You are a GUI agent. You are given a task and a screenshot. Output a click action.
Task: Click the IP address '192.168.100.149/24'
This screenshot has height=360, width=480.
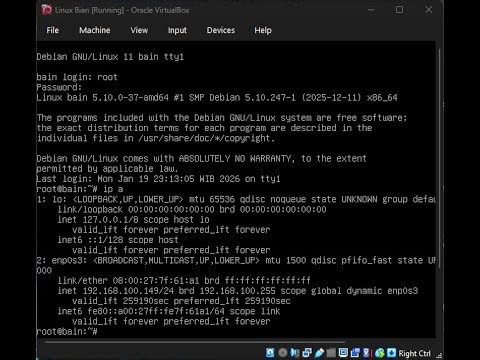click(128, 291)
